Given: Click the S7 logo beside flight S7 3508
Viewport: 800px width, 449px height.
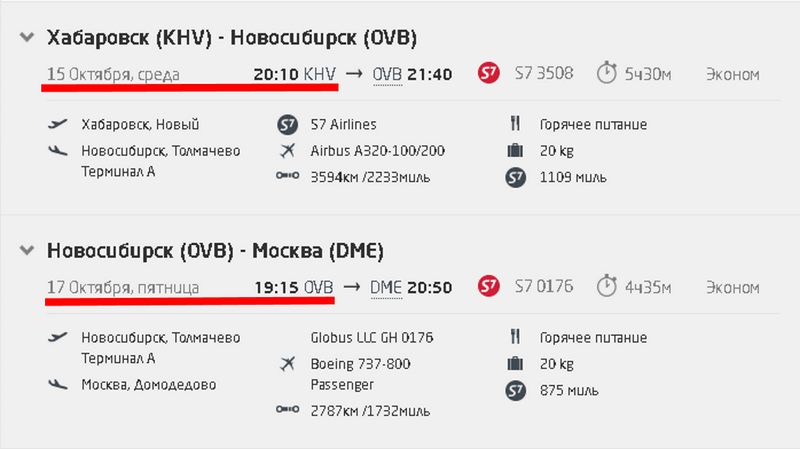Looking at the screenshot, I should (488, 74).
